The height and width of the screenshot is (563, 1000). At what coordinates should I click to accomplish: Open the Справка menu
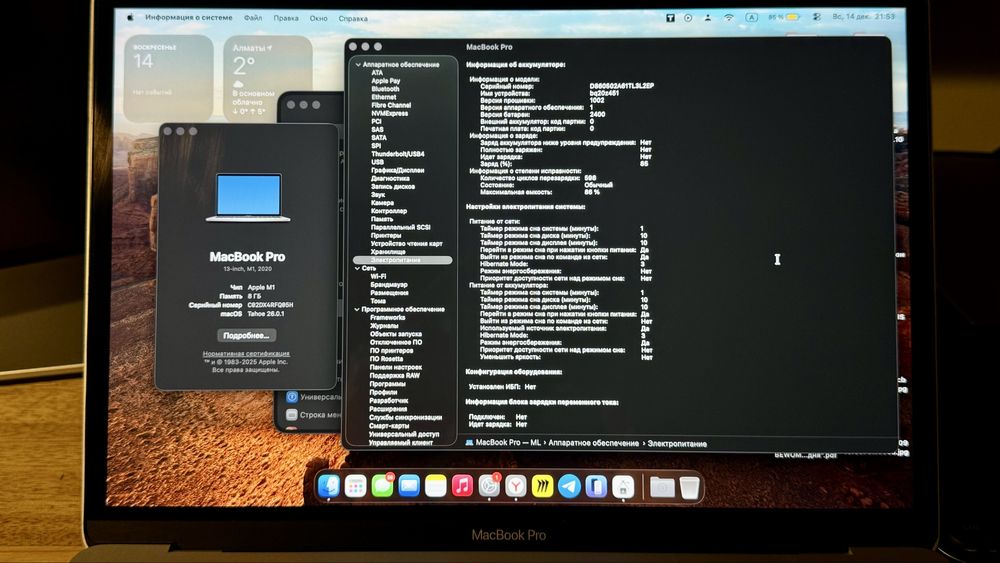point(353,18)
